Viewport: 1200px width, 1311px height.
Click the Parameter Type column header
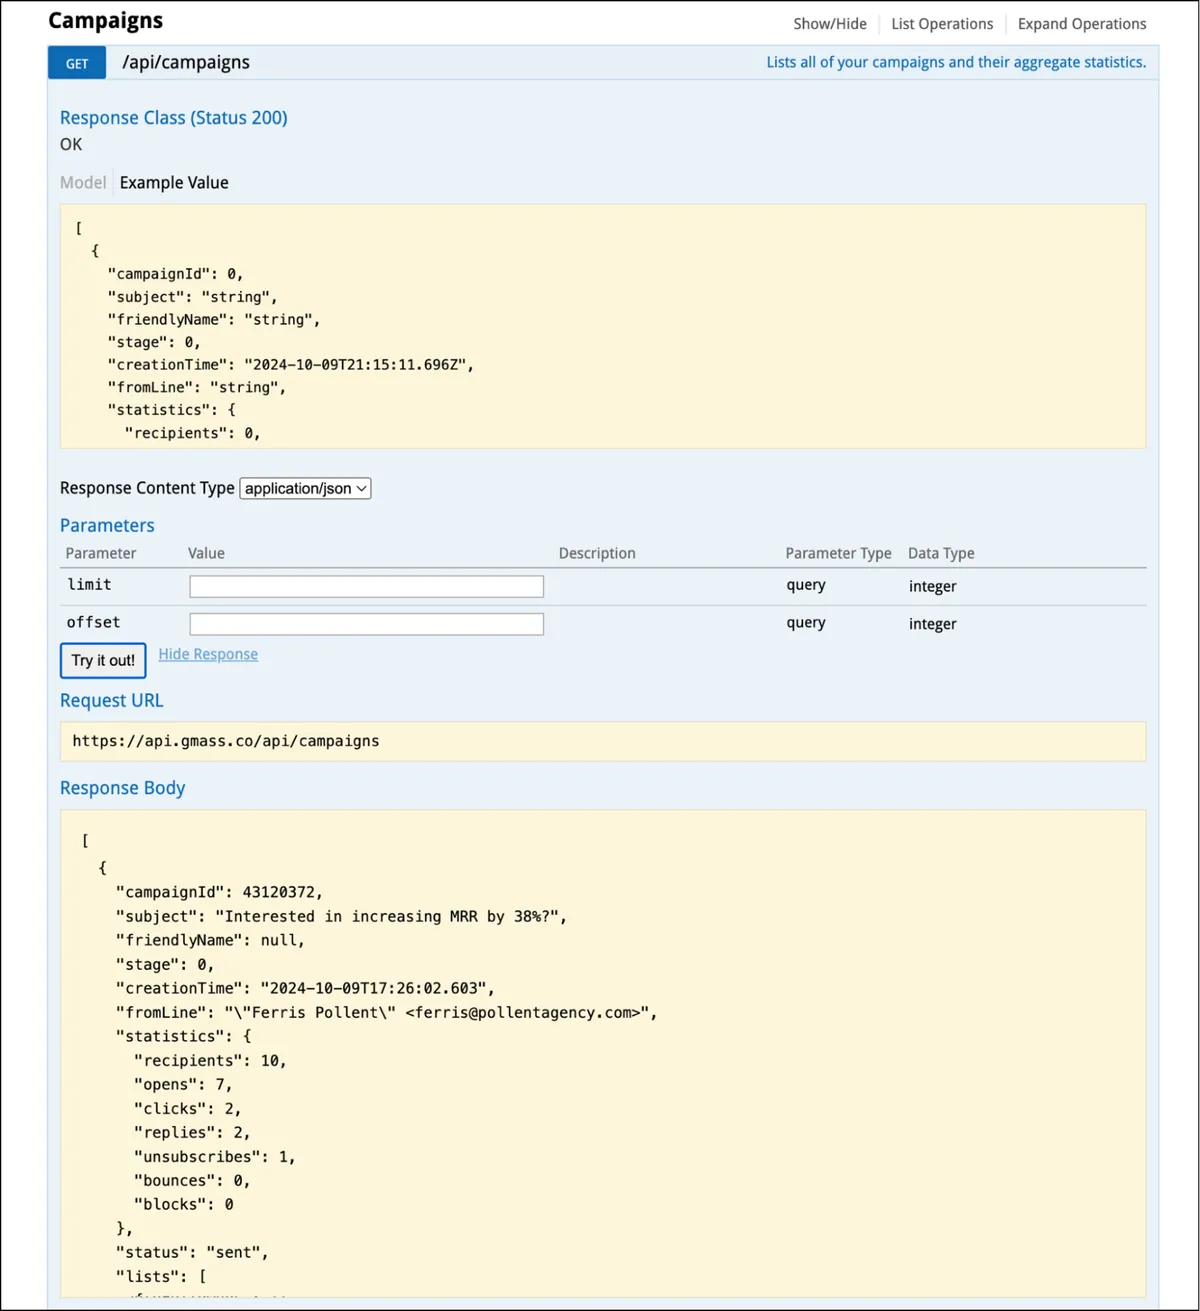(x=838, y=553)
